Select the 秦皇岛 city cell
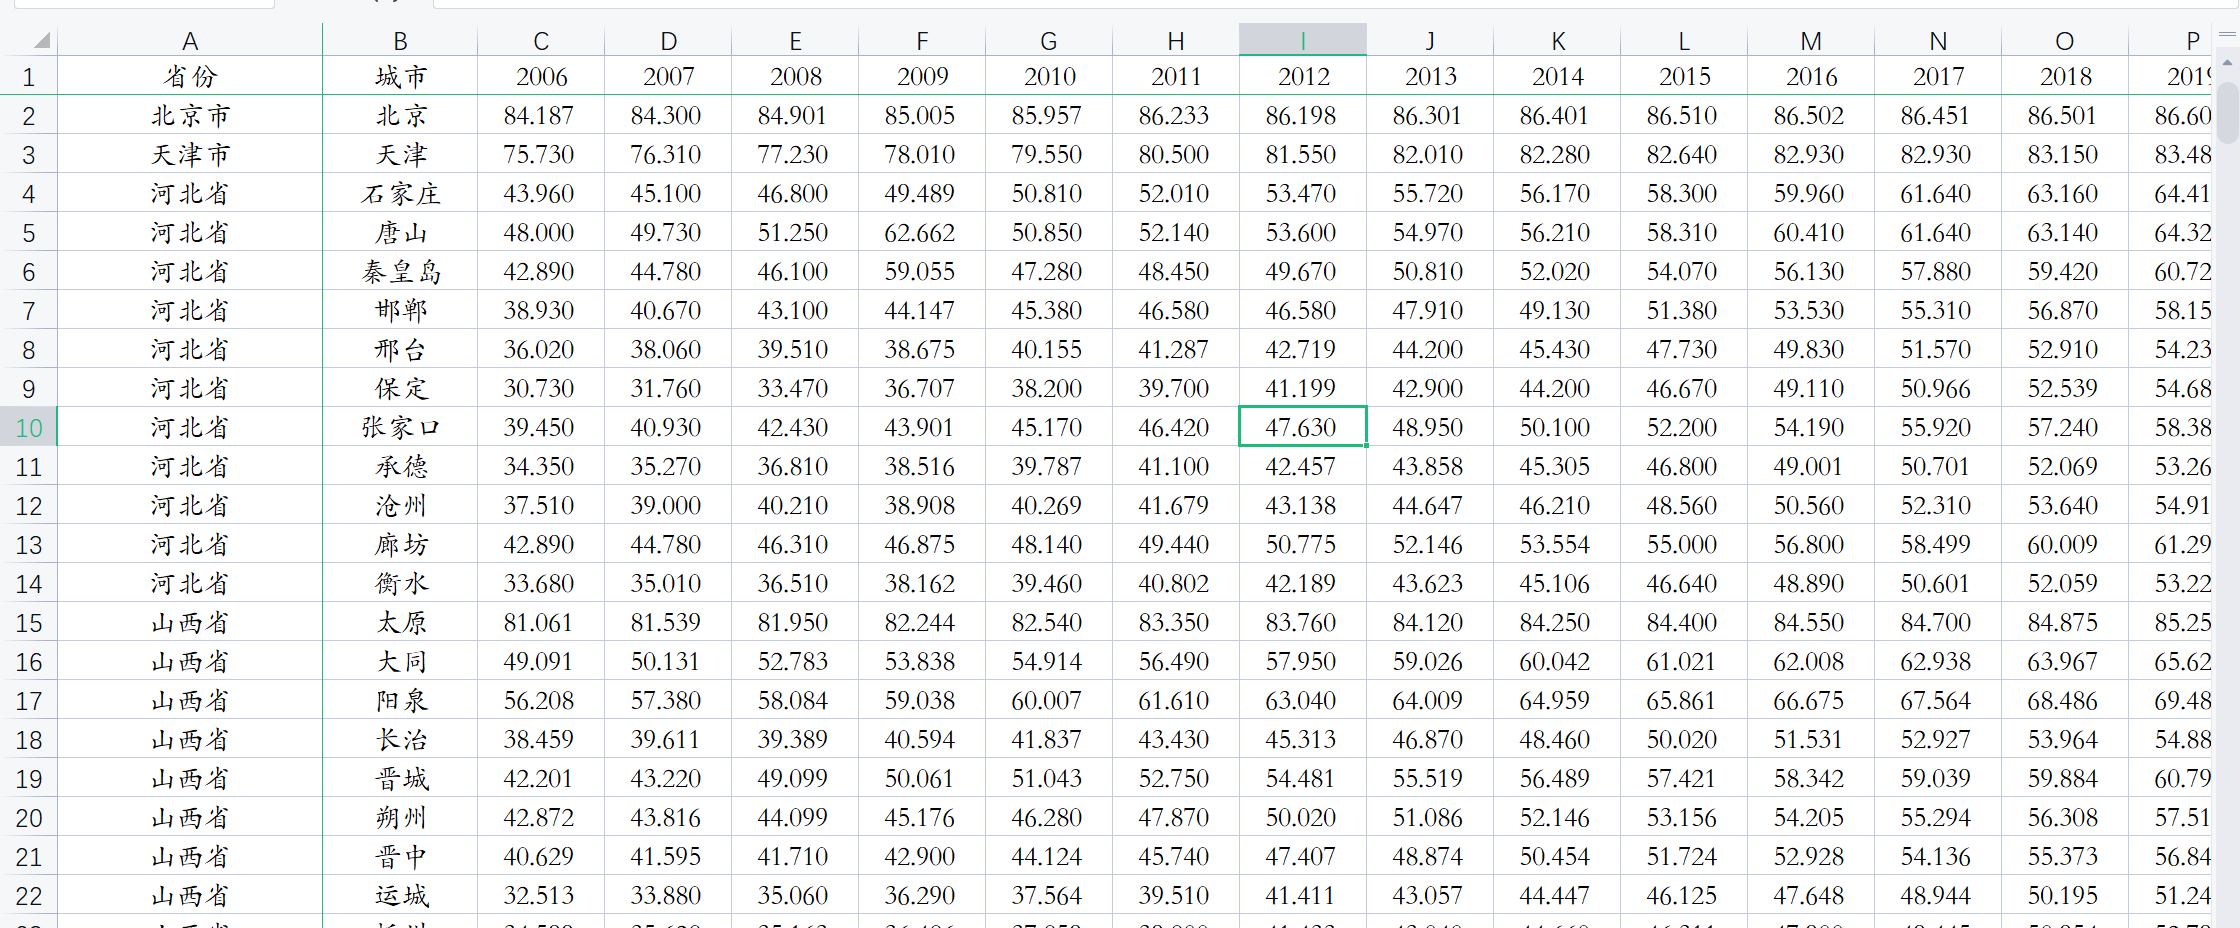The height and width of the screenshot is (928, 2240). pyautogui.click(x=400, y=272)
